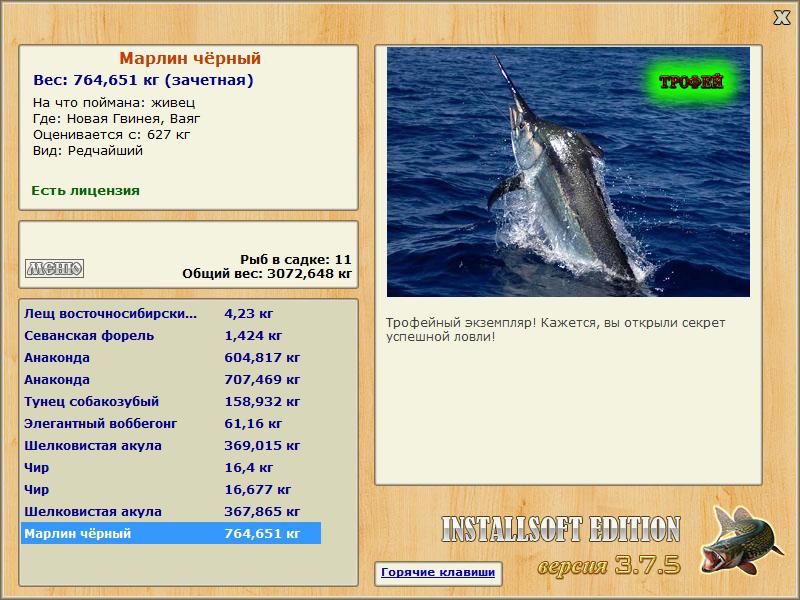
Task: Click the Где: Новая Гвинея, Ваяг line
Action: tap(117, 119)
